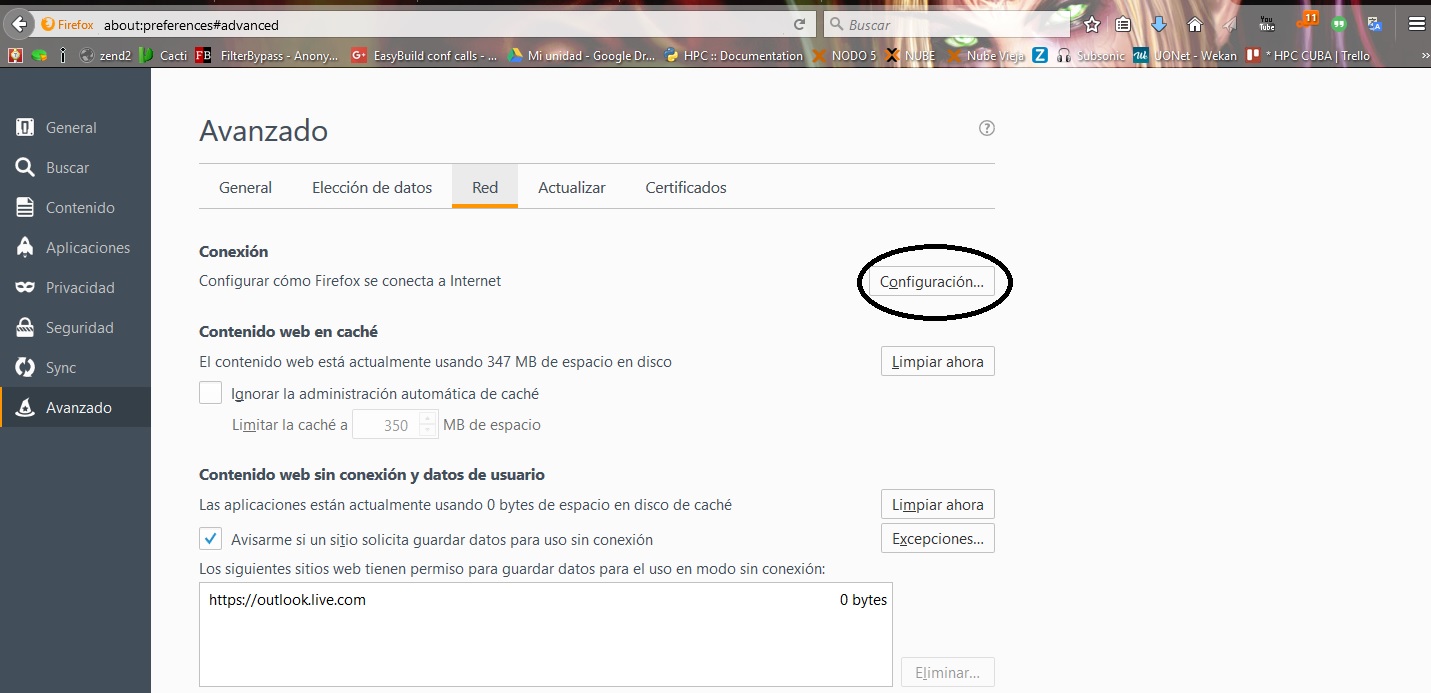The width and height of the screenshot is (1431, 693).
Task: Select the outlook.live.com list entry
Action: pos(287,600)
